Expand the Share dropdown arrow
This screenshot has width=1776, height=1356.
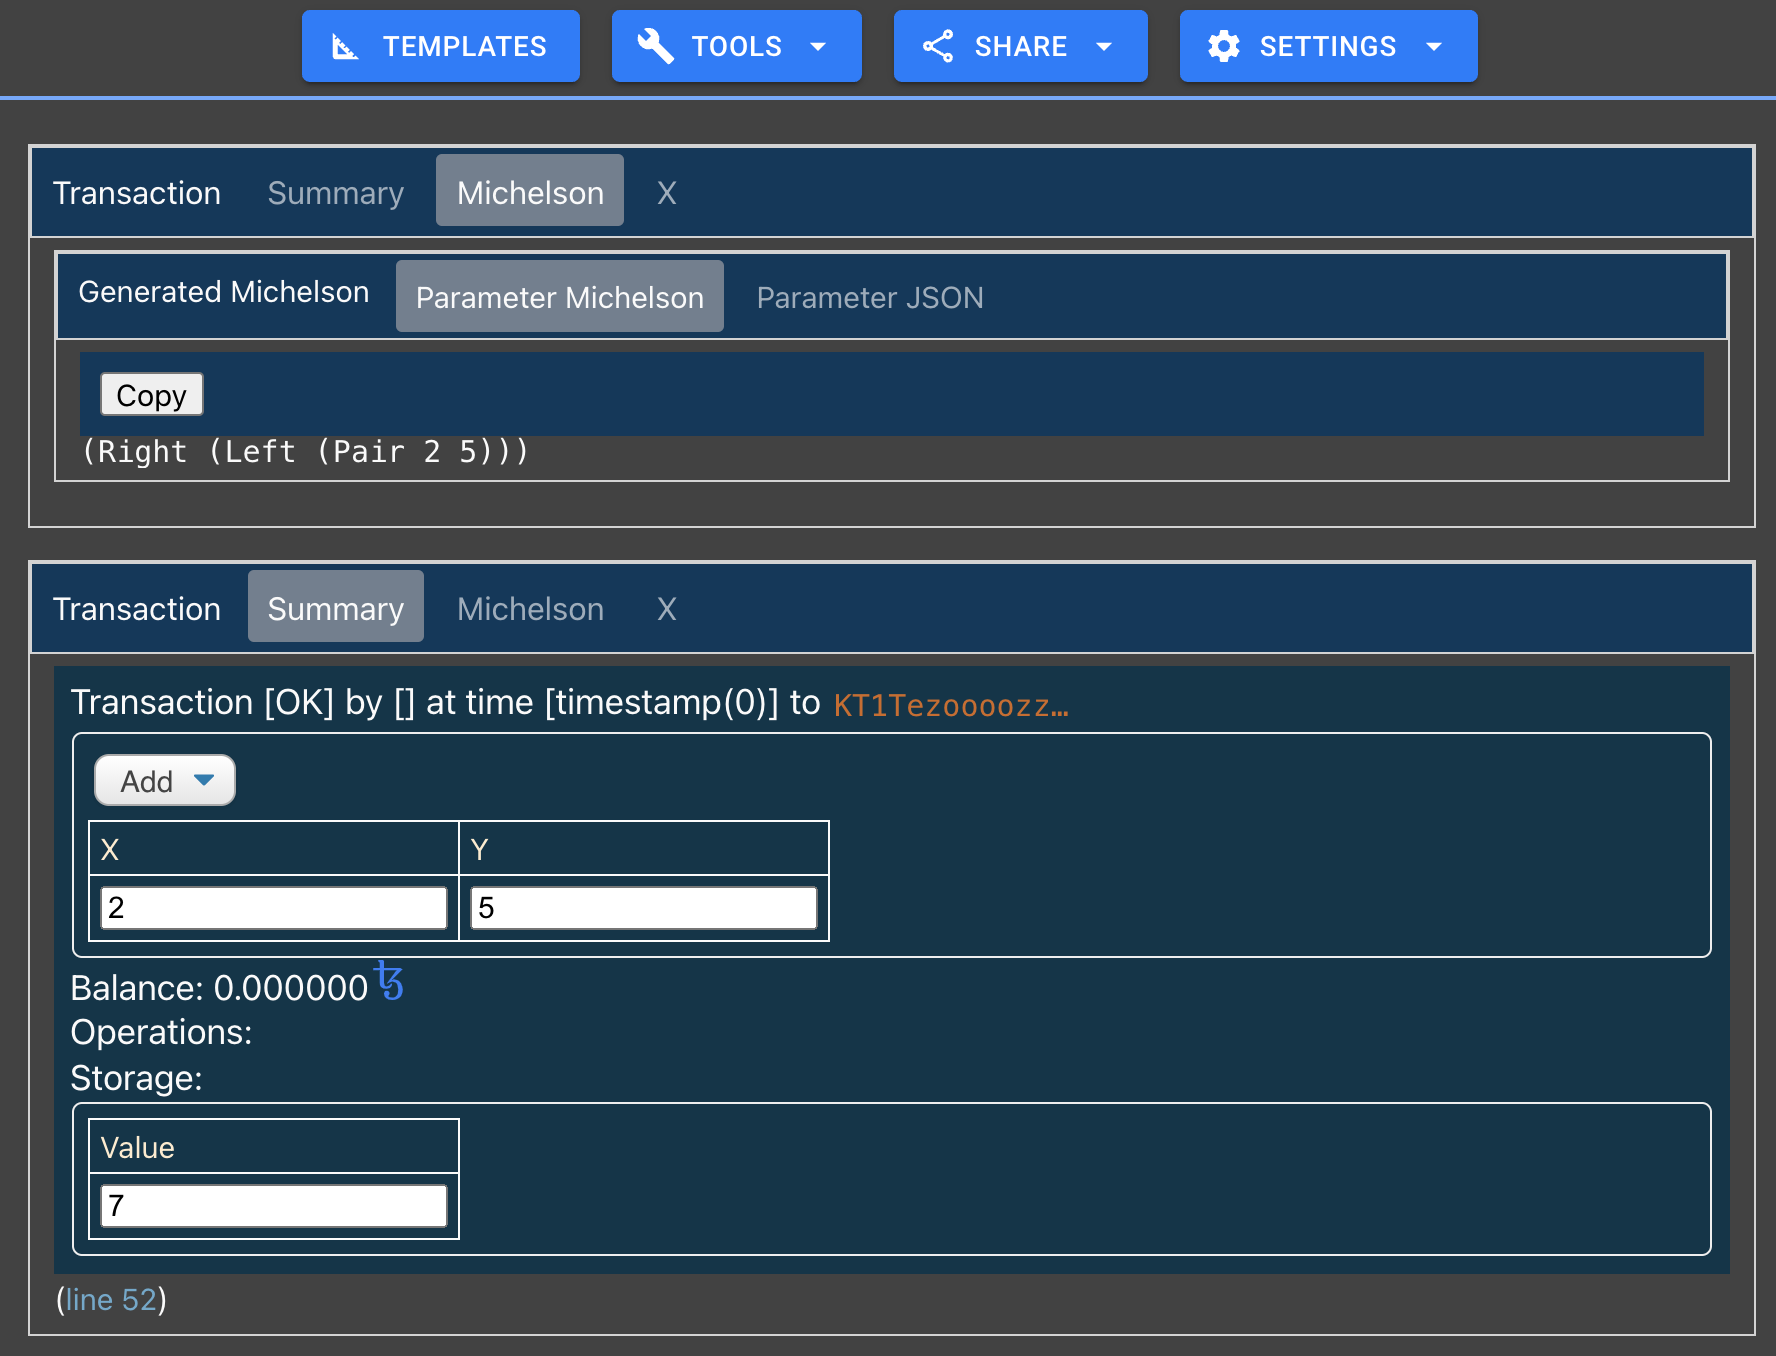1104,47
